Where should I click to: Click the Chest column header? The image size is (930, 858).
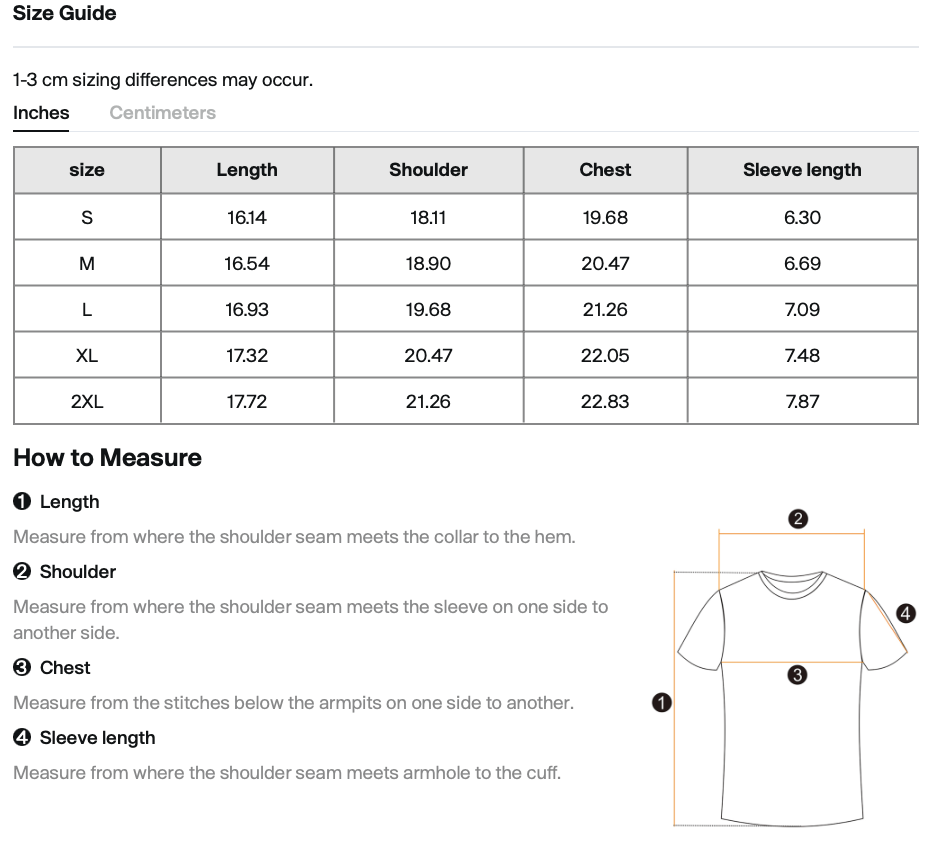coord(605,170)
